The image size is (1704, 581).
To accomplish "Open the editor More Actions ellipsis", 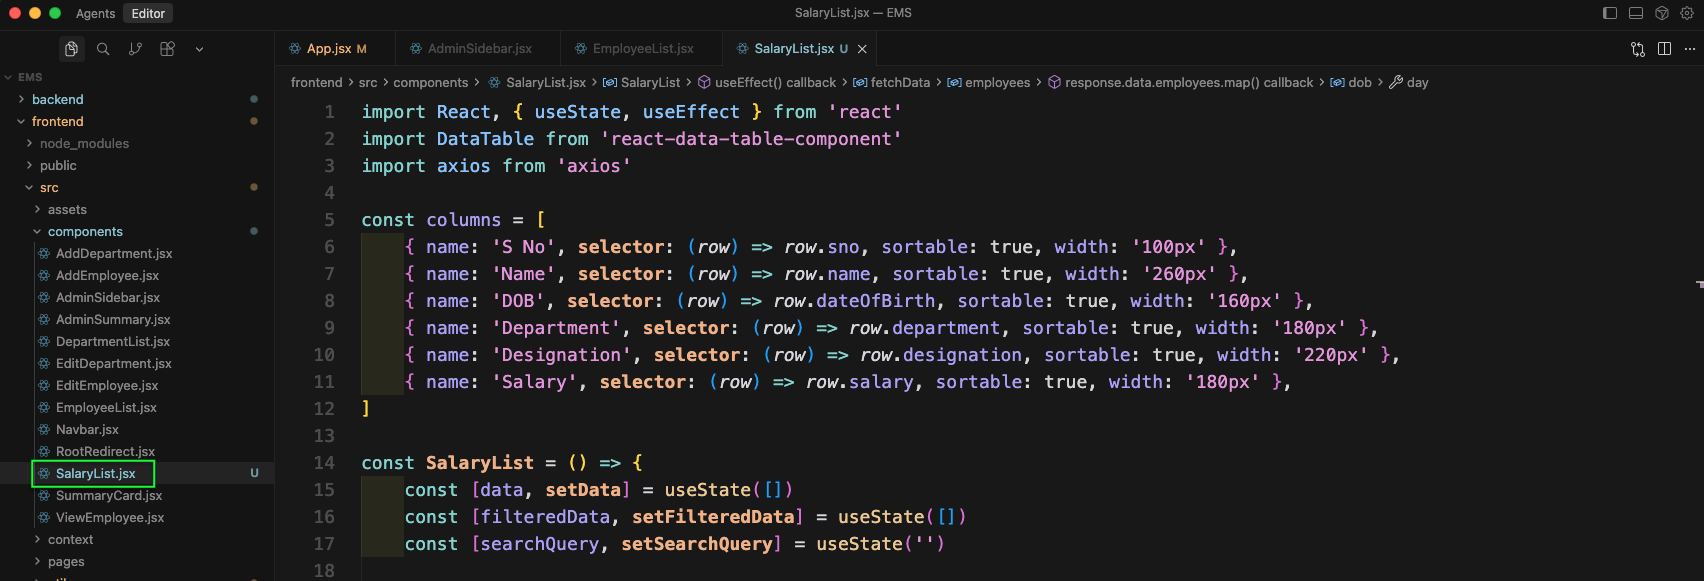I will tap(1690, 49).
